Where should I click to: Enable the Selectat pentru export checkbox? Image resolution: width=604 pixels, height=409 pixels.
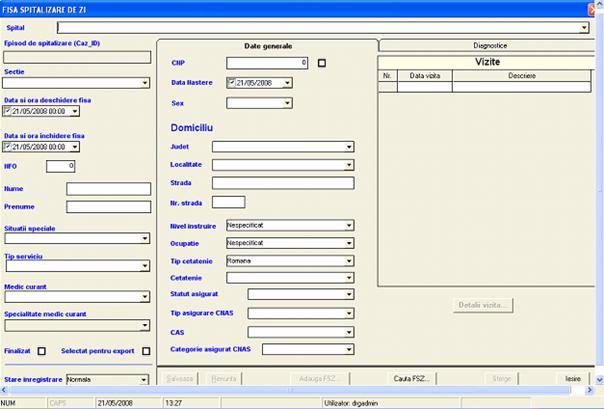pos(146,351)
